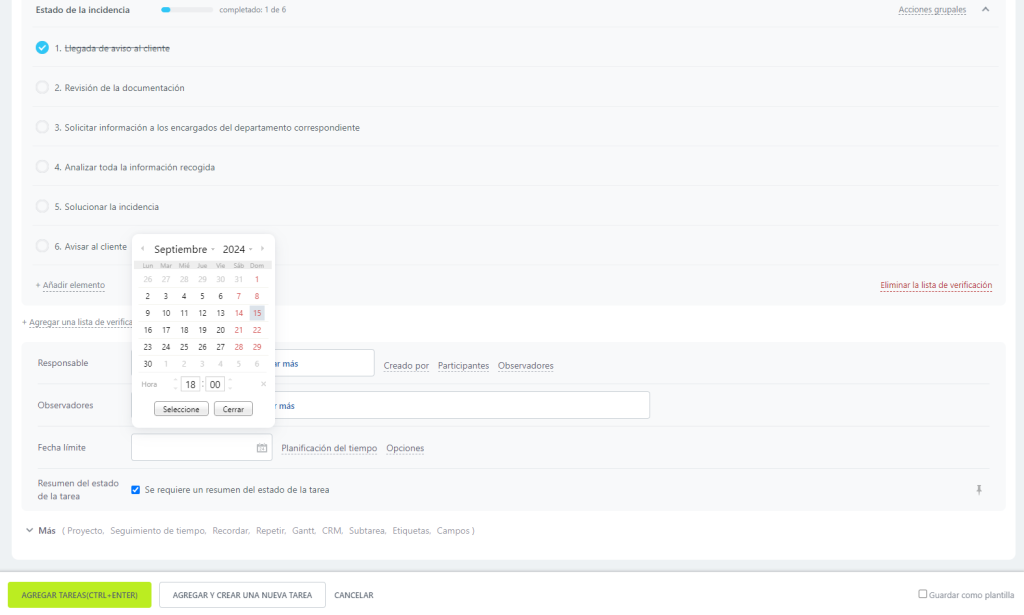This screenshot has width=1024, height=615.
Task: Uncheck completed item Llegada de aviso al cliente
Action: pos(42,48)
